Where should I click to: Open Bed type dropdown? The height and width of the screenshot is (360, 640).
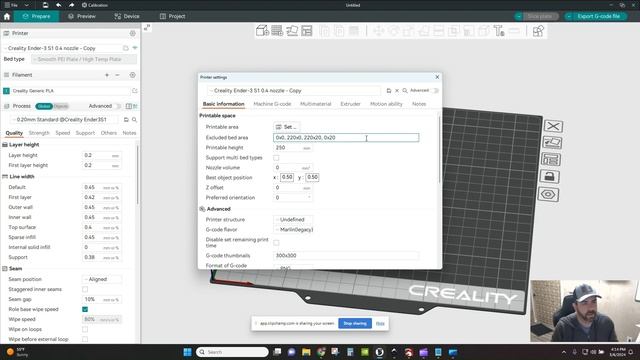84,59
